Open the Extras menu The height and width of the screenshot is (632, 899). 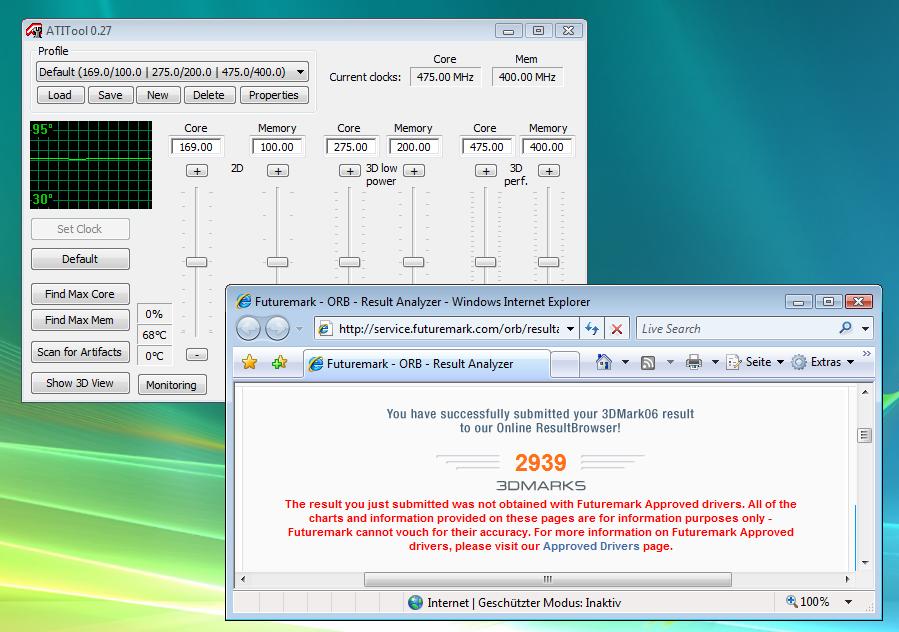(x=823, y=362)
